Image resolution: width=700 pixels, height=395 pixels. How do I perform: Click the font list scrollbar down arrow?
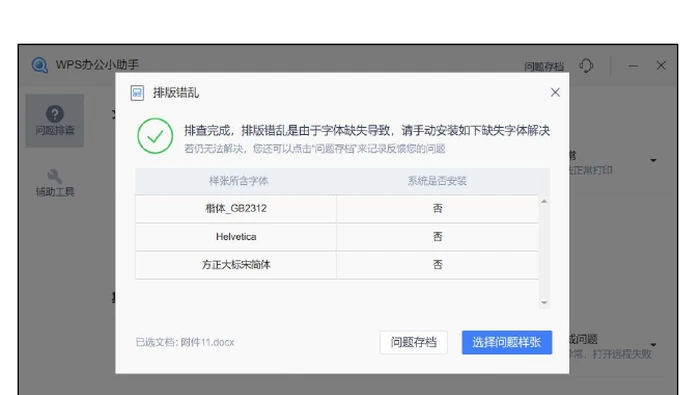[544, 303]
